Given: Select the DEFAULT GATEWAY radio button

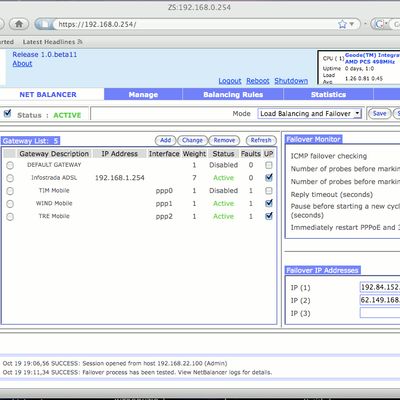Looking at the screenshot, I should click(10, 165).
